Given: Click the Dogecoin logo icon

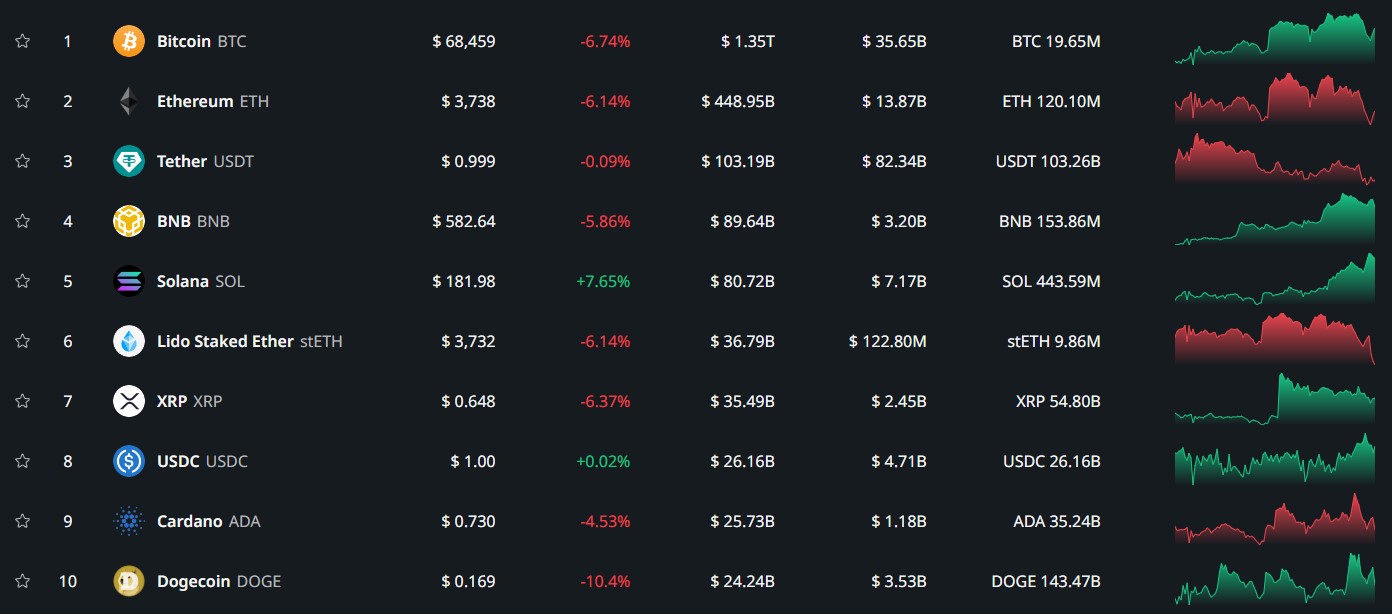Looking at the screenshot, I should pos(129,581).
